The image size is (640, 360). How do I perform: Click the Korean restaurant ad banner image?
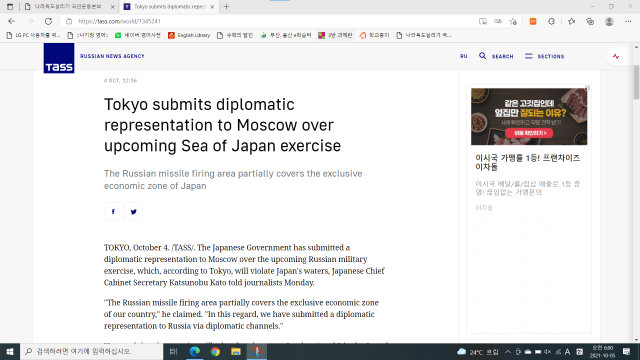click(x=529, y=116)
